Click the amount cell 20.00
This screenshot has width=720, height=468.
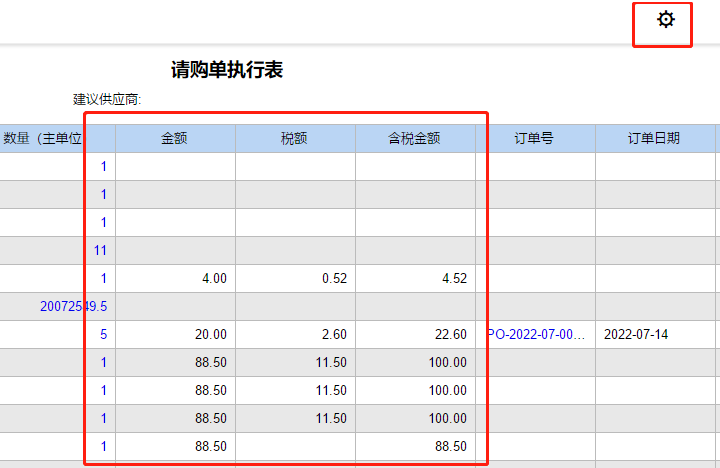point(211,334)
